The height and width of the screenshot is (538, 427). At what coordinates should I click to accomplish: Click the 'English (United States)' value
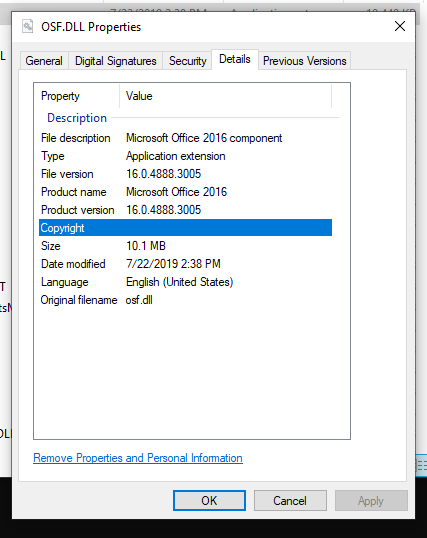click(x=180, y=282)
